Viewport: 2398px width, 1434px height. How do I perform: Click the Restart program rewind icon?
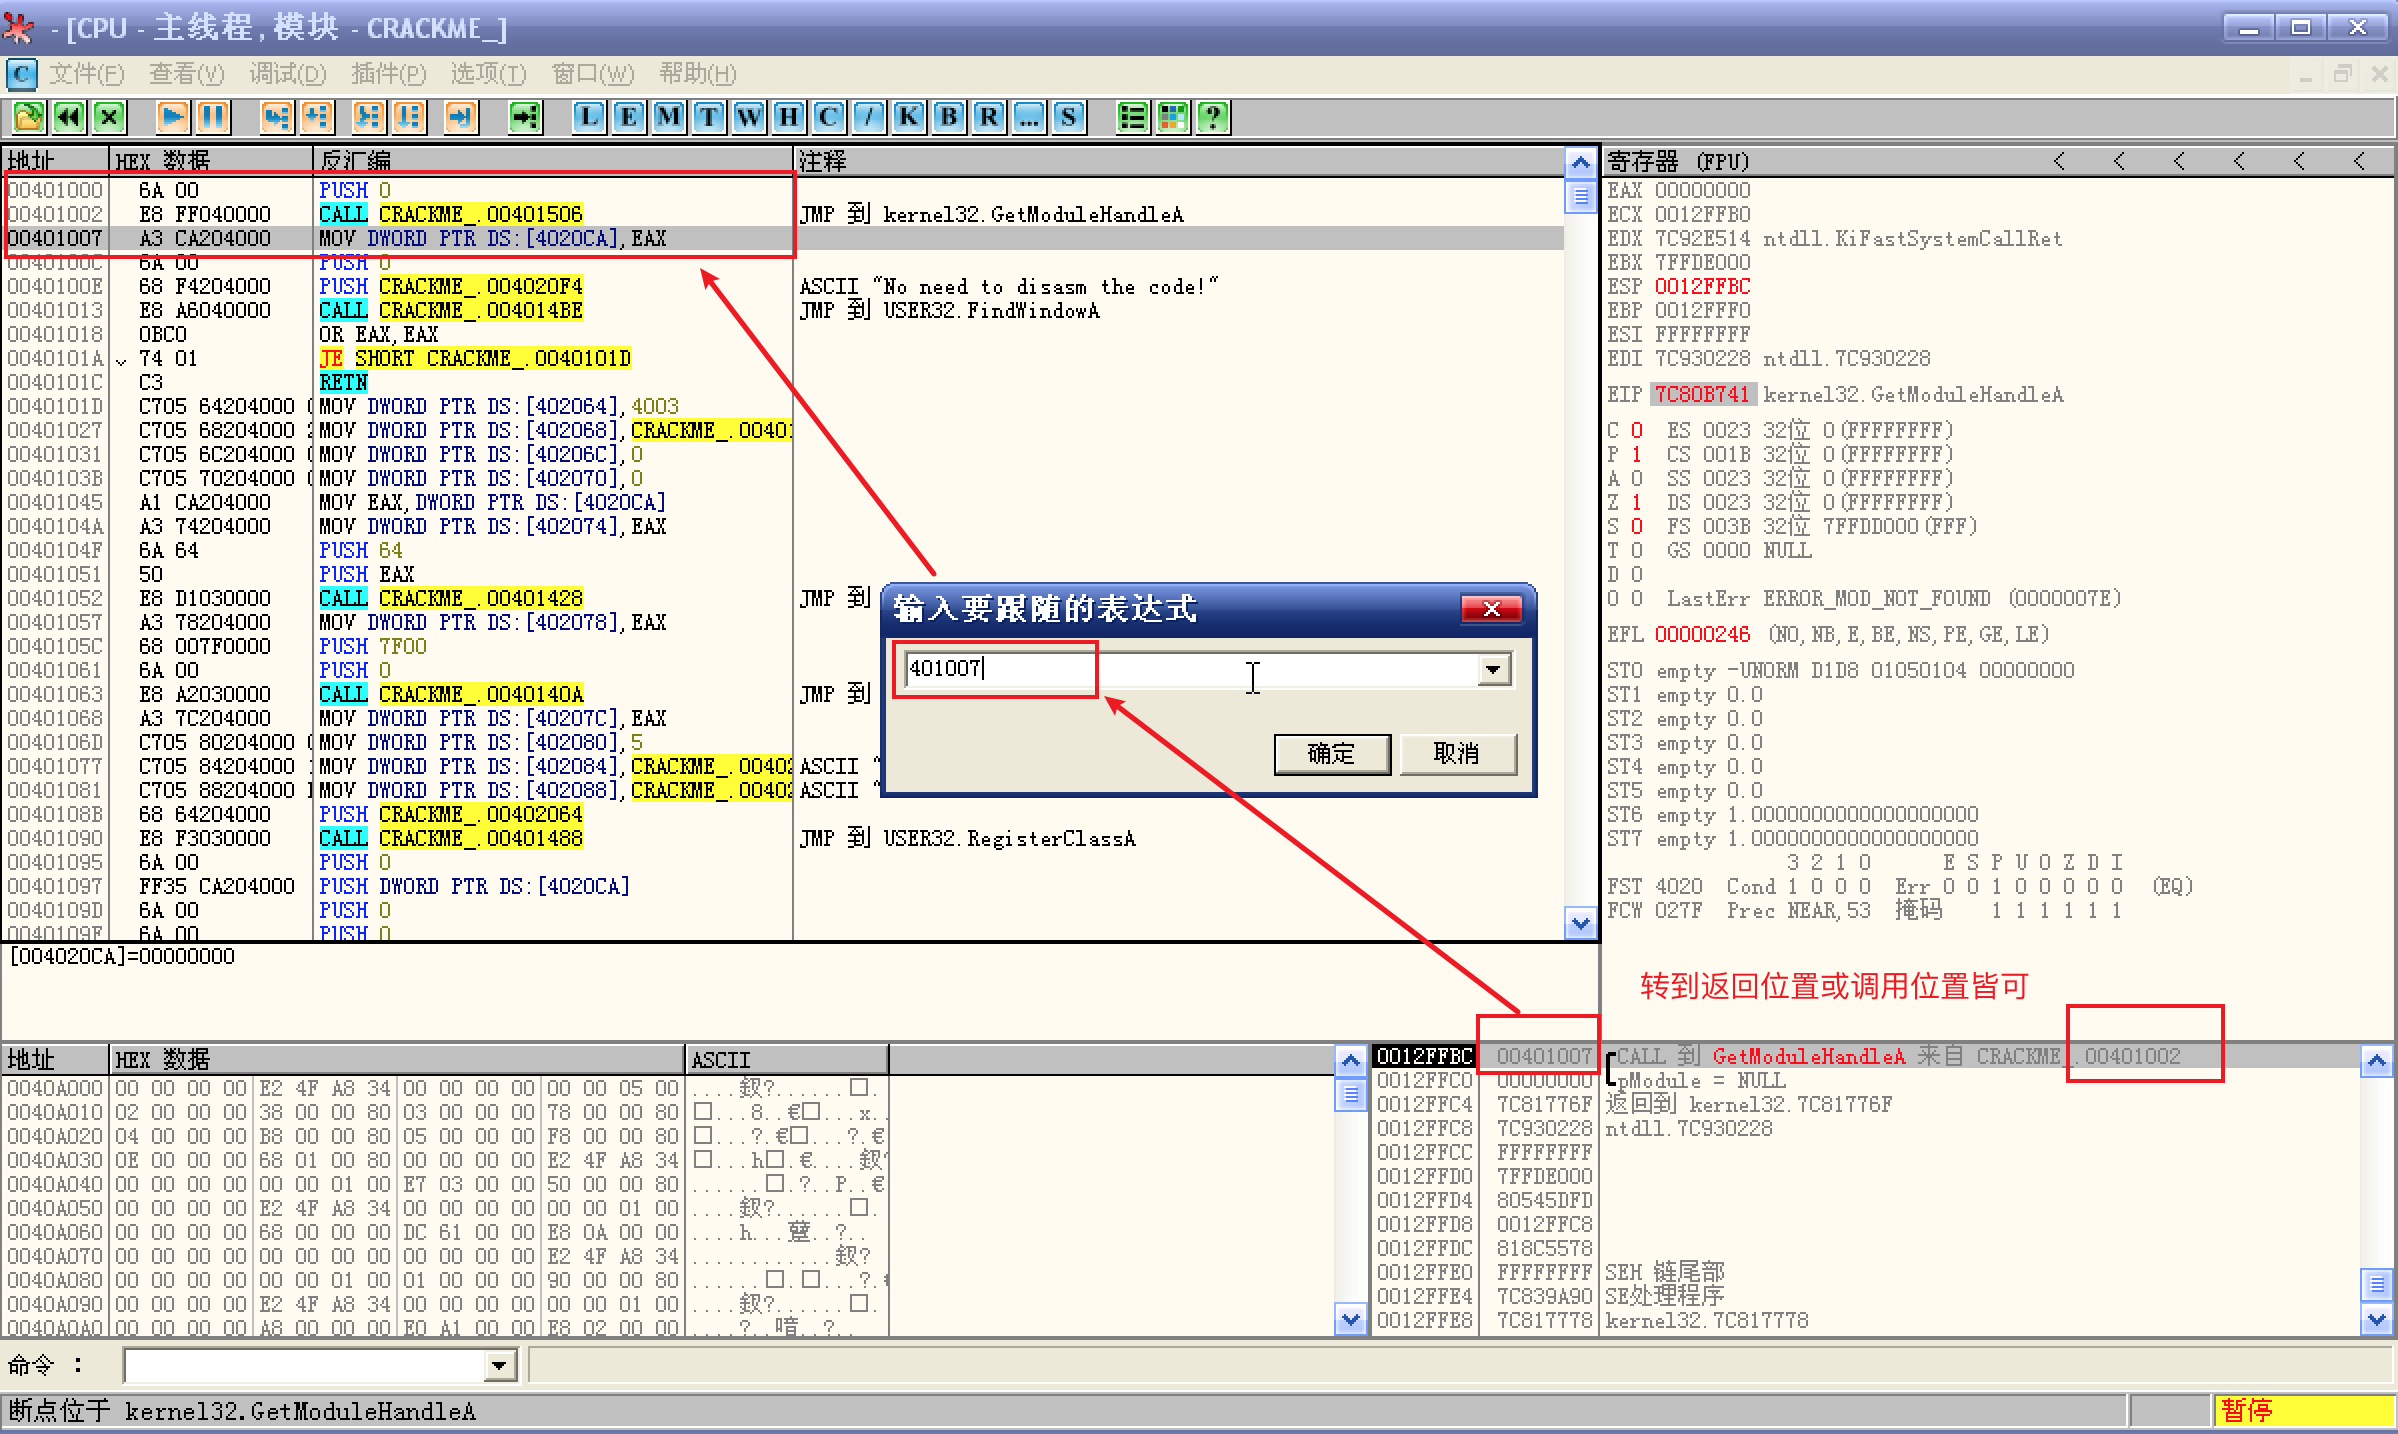[x=69, y=117]
